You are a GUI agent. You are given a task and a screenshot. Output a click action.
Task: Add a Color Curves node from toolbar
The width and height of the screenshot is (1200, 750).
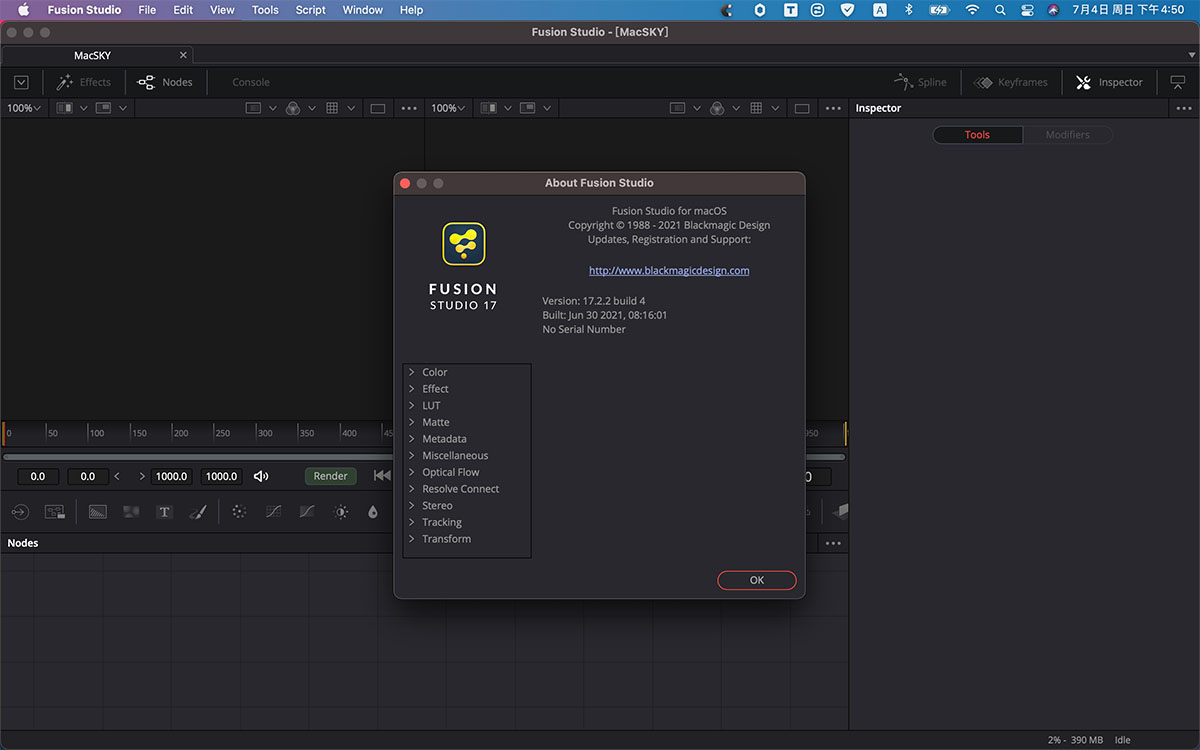[273, 511]
